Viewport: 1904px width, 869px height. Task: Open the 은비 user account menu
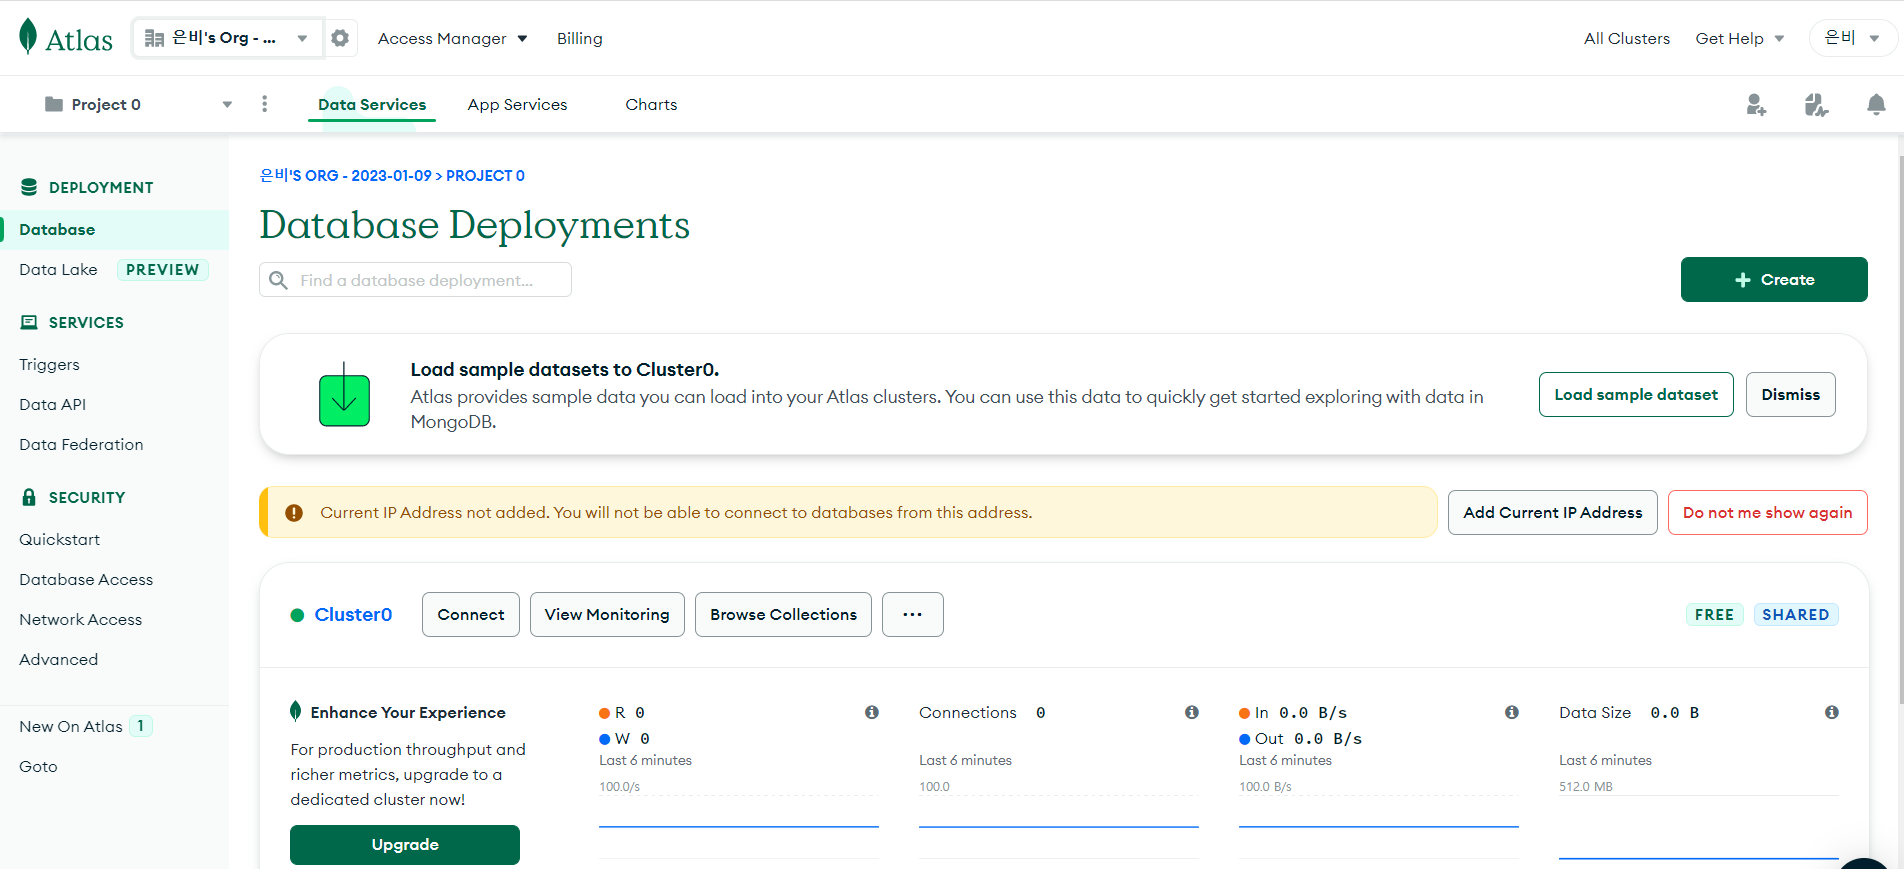pyautogui.click(x=1852, y=38)
